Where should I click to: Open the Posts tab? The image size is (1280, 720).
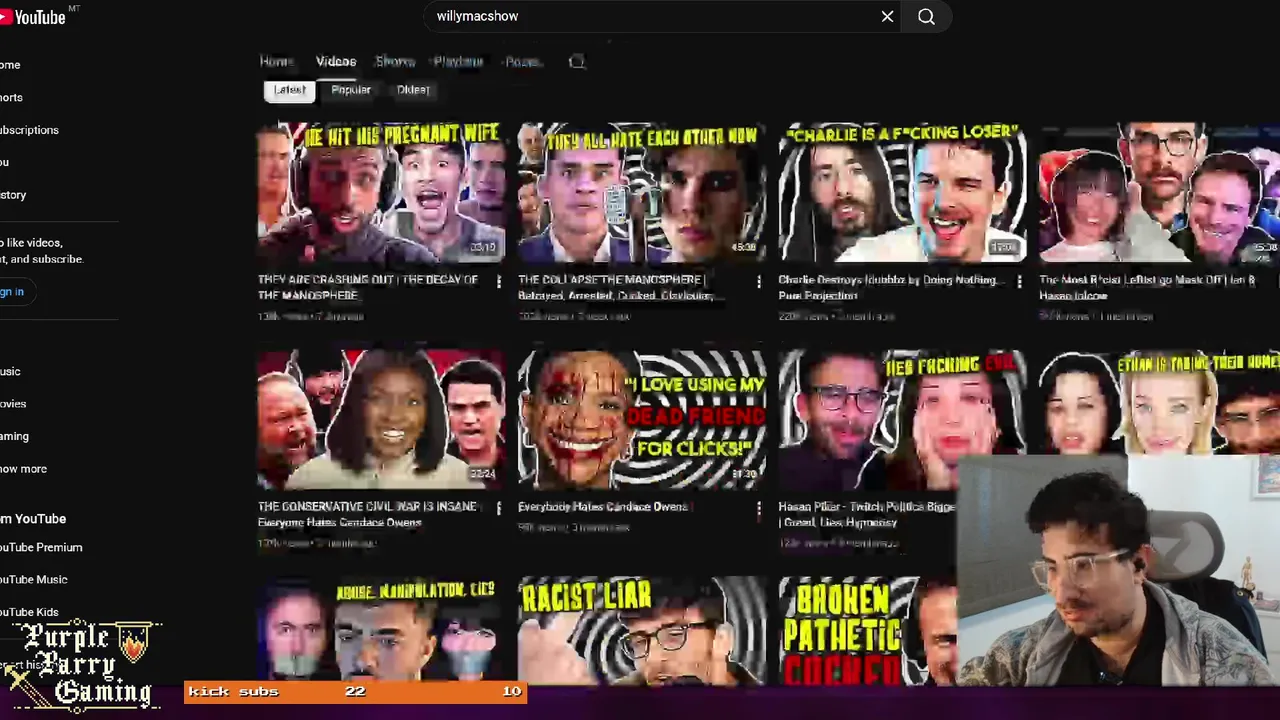pyautogui.click(x=523, y=62)
